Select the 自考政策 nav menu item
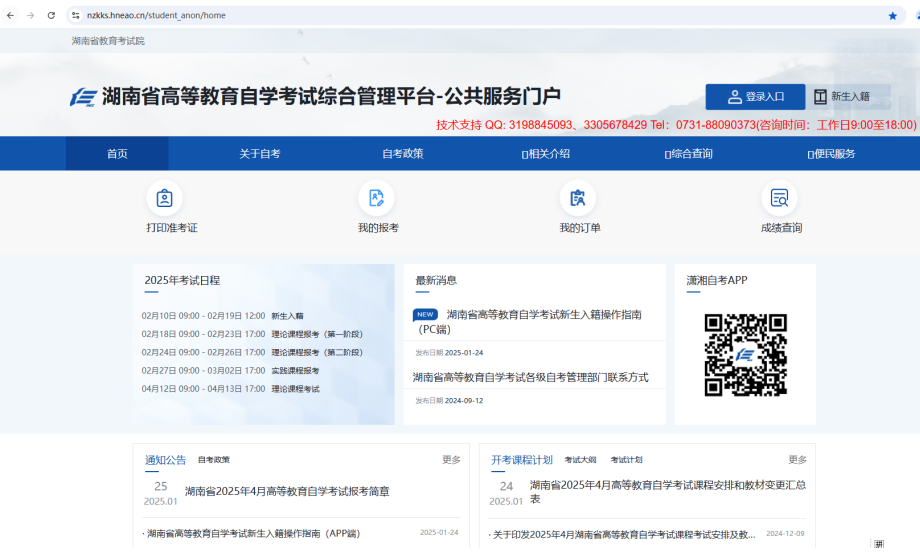The height and width of the screenshot is (556, 920). [402, 154]
